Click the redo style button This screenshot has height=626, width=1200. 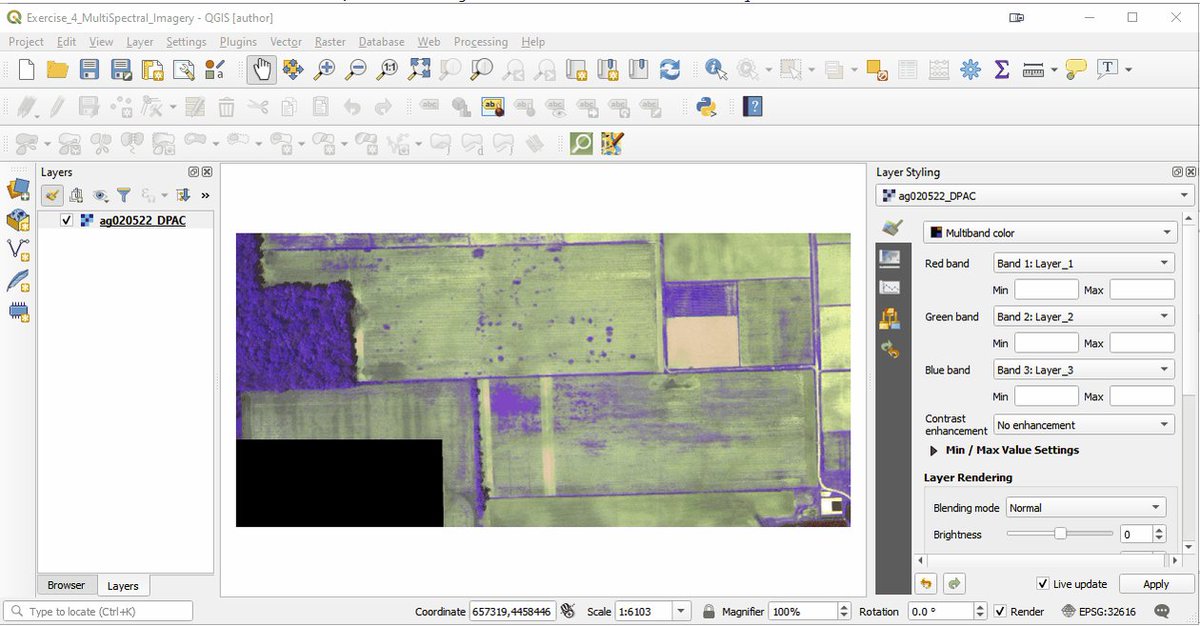(x=954, y=584)
